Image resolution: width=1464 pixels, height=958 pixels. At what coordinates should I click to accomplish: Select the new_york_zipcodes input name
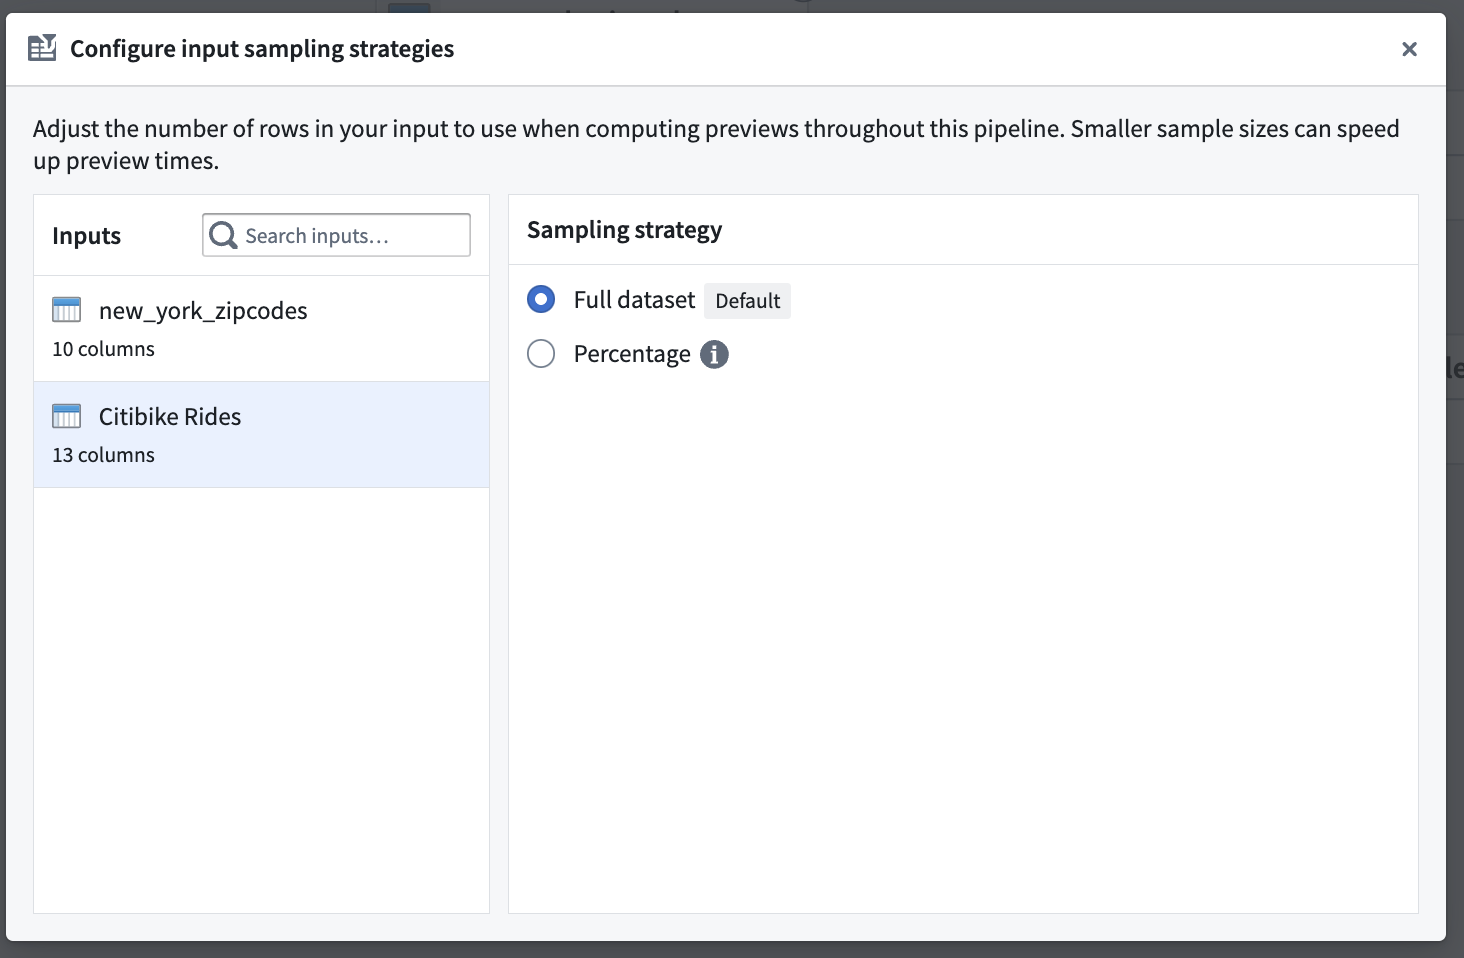tap(203, 311)
